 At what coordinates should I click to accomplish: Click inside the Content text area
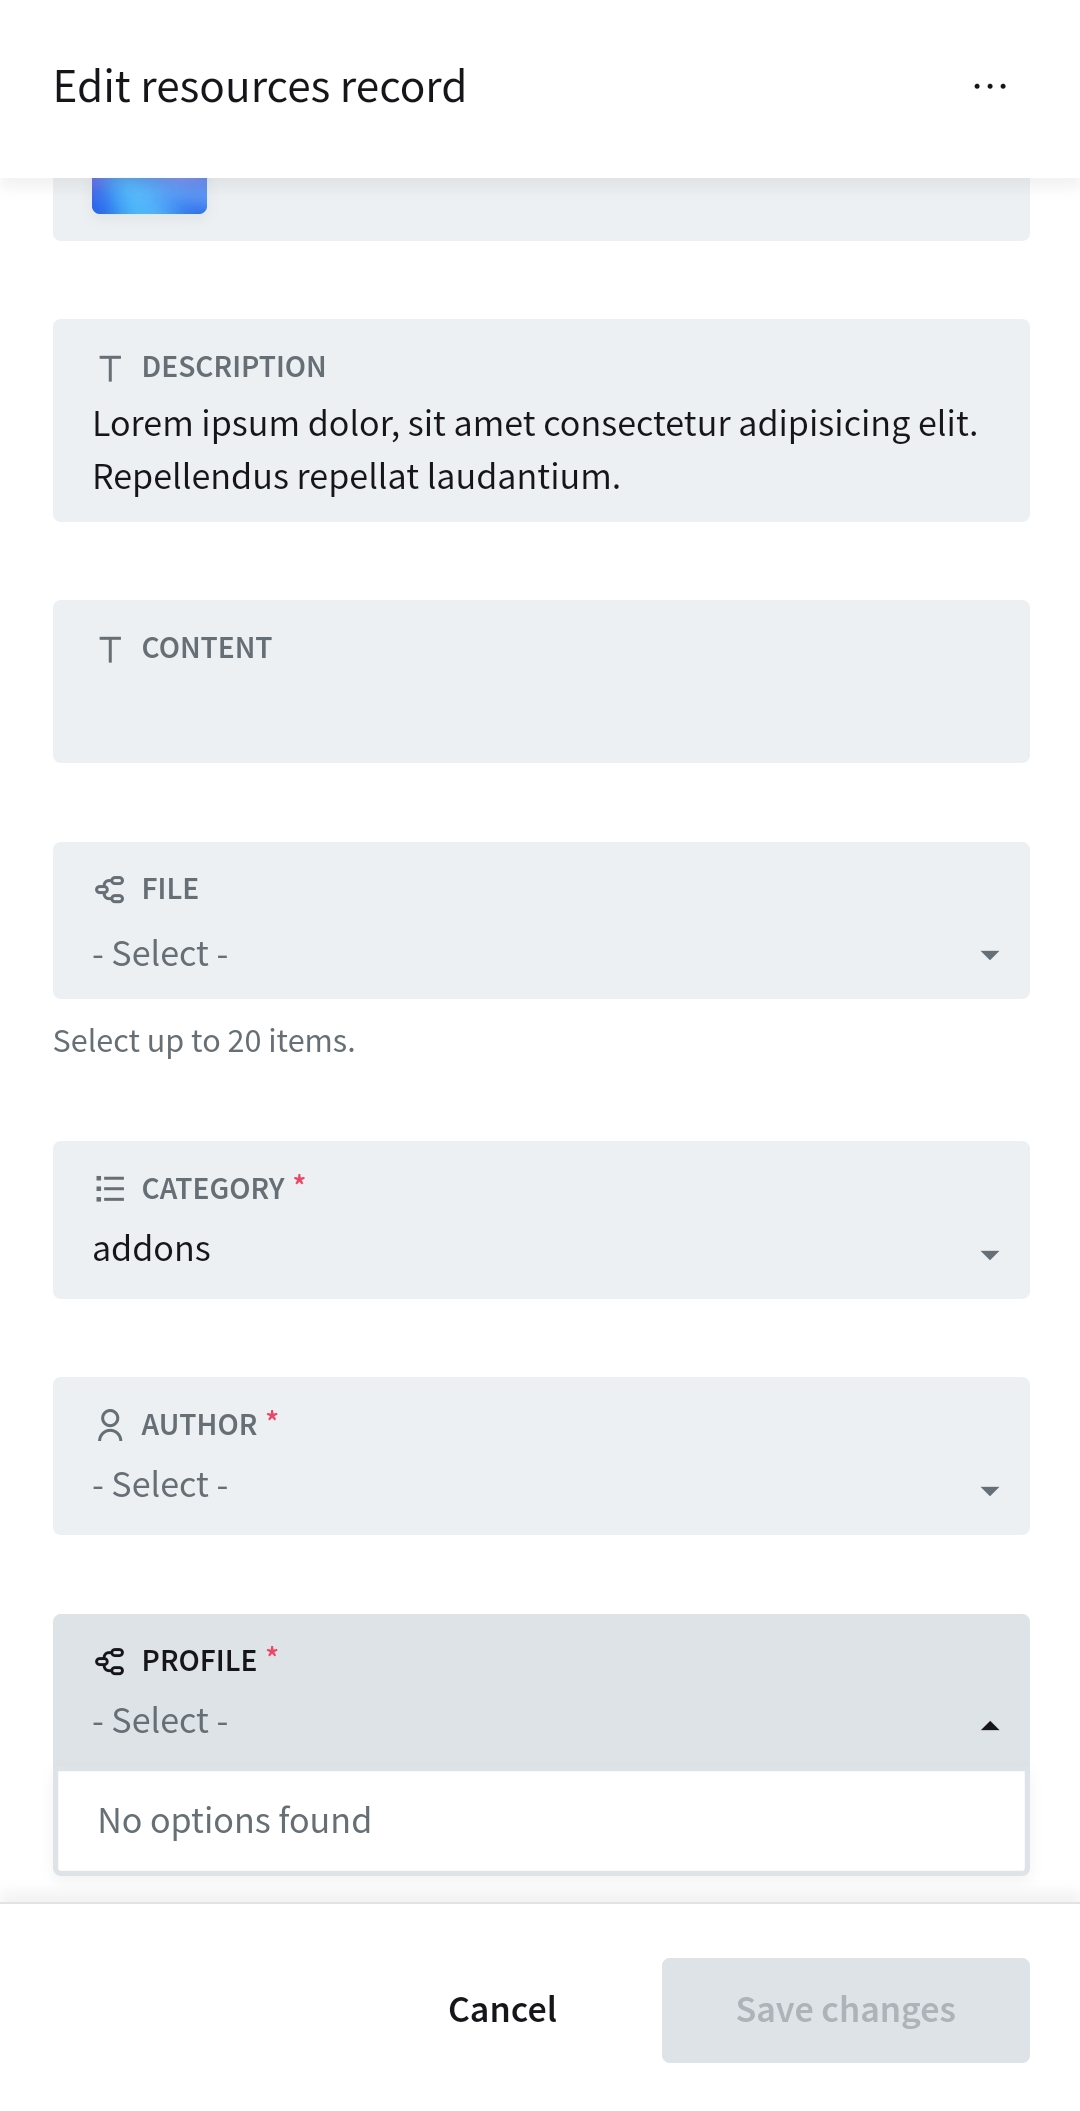point(540,710)
